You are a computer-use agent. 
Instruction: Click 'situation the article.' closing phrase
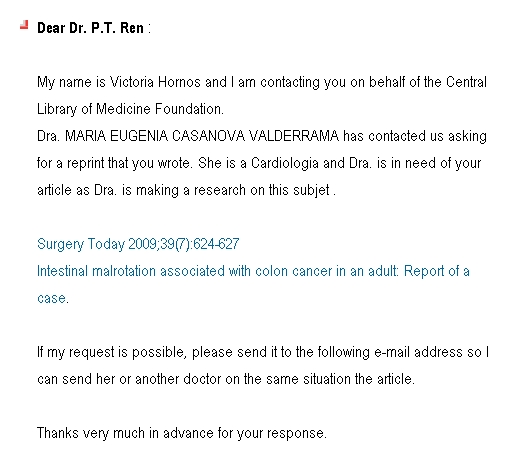359,379
